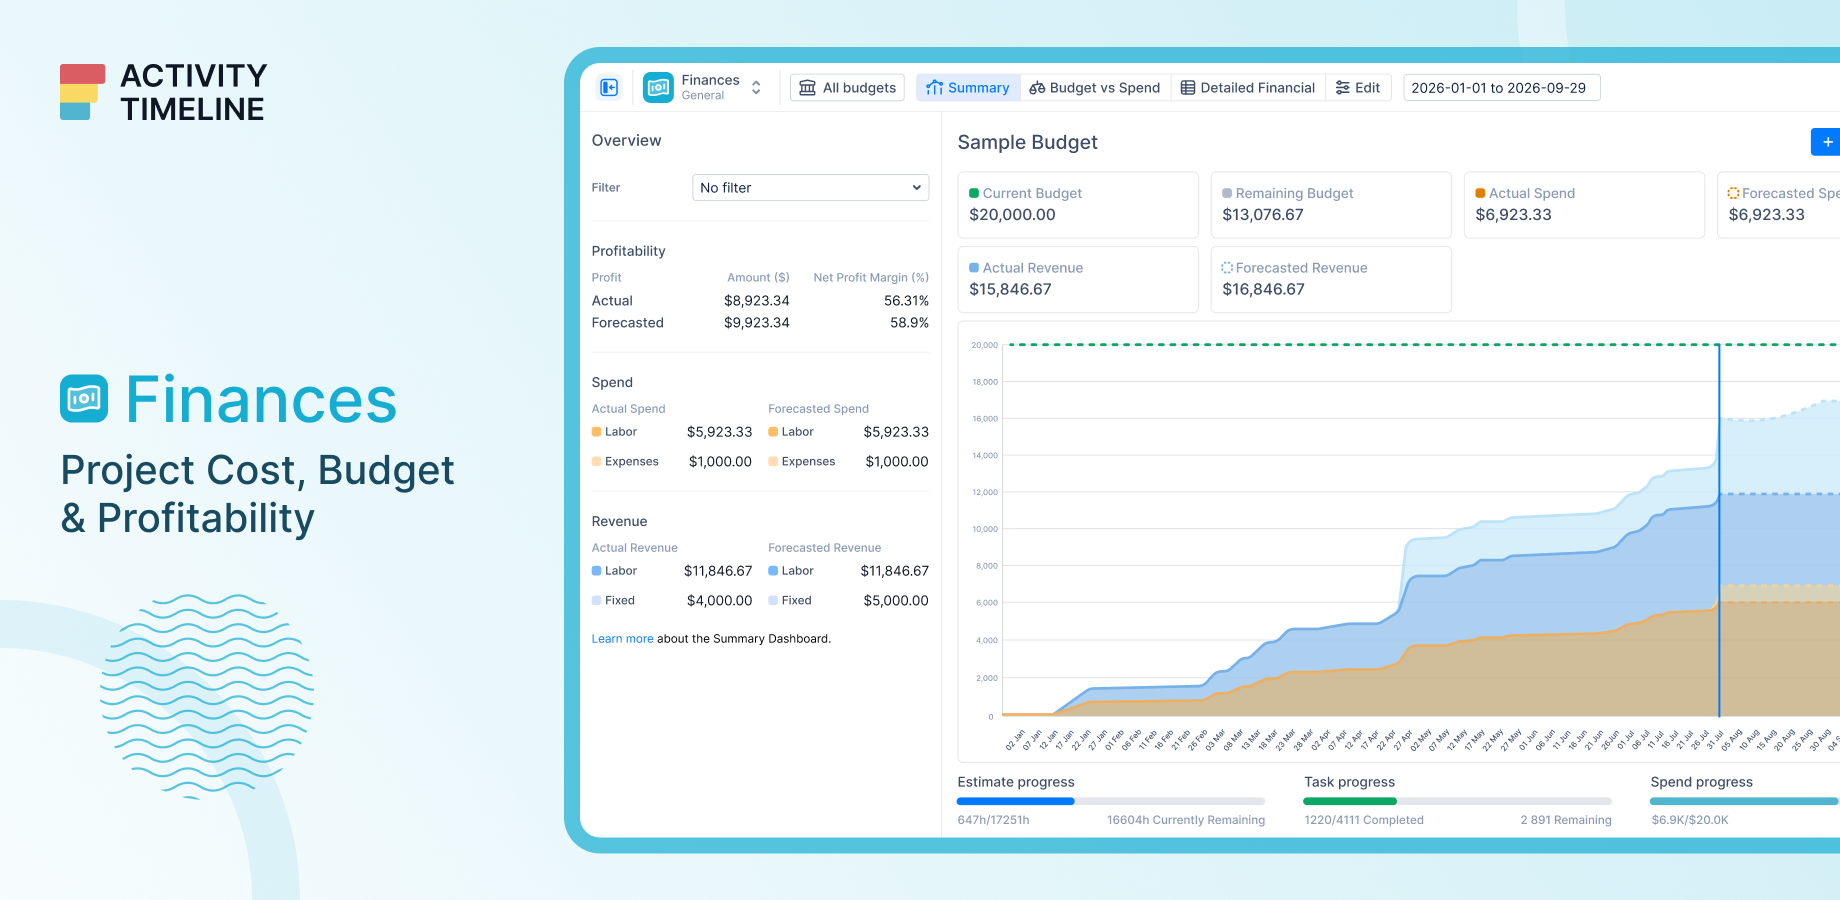Click the $6.9K/$20.0K spend label
The width and height of the screenshot is (1840, 900).
1690,820
